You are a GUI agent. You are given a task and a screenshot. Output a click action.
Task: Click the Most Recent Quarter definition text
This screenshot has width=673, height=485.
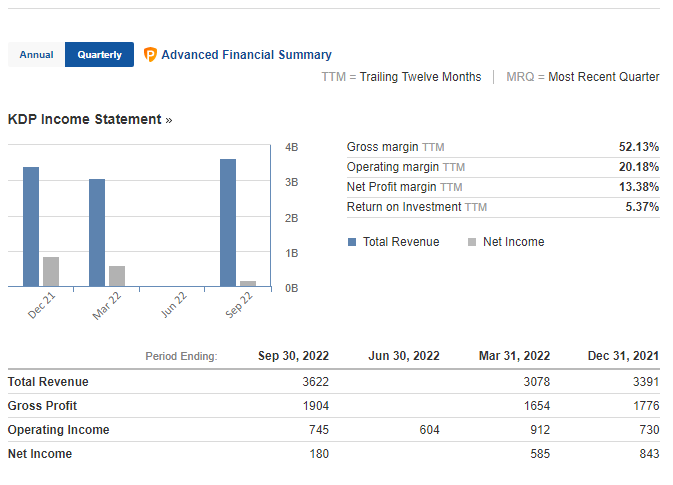pos(603,77)
